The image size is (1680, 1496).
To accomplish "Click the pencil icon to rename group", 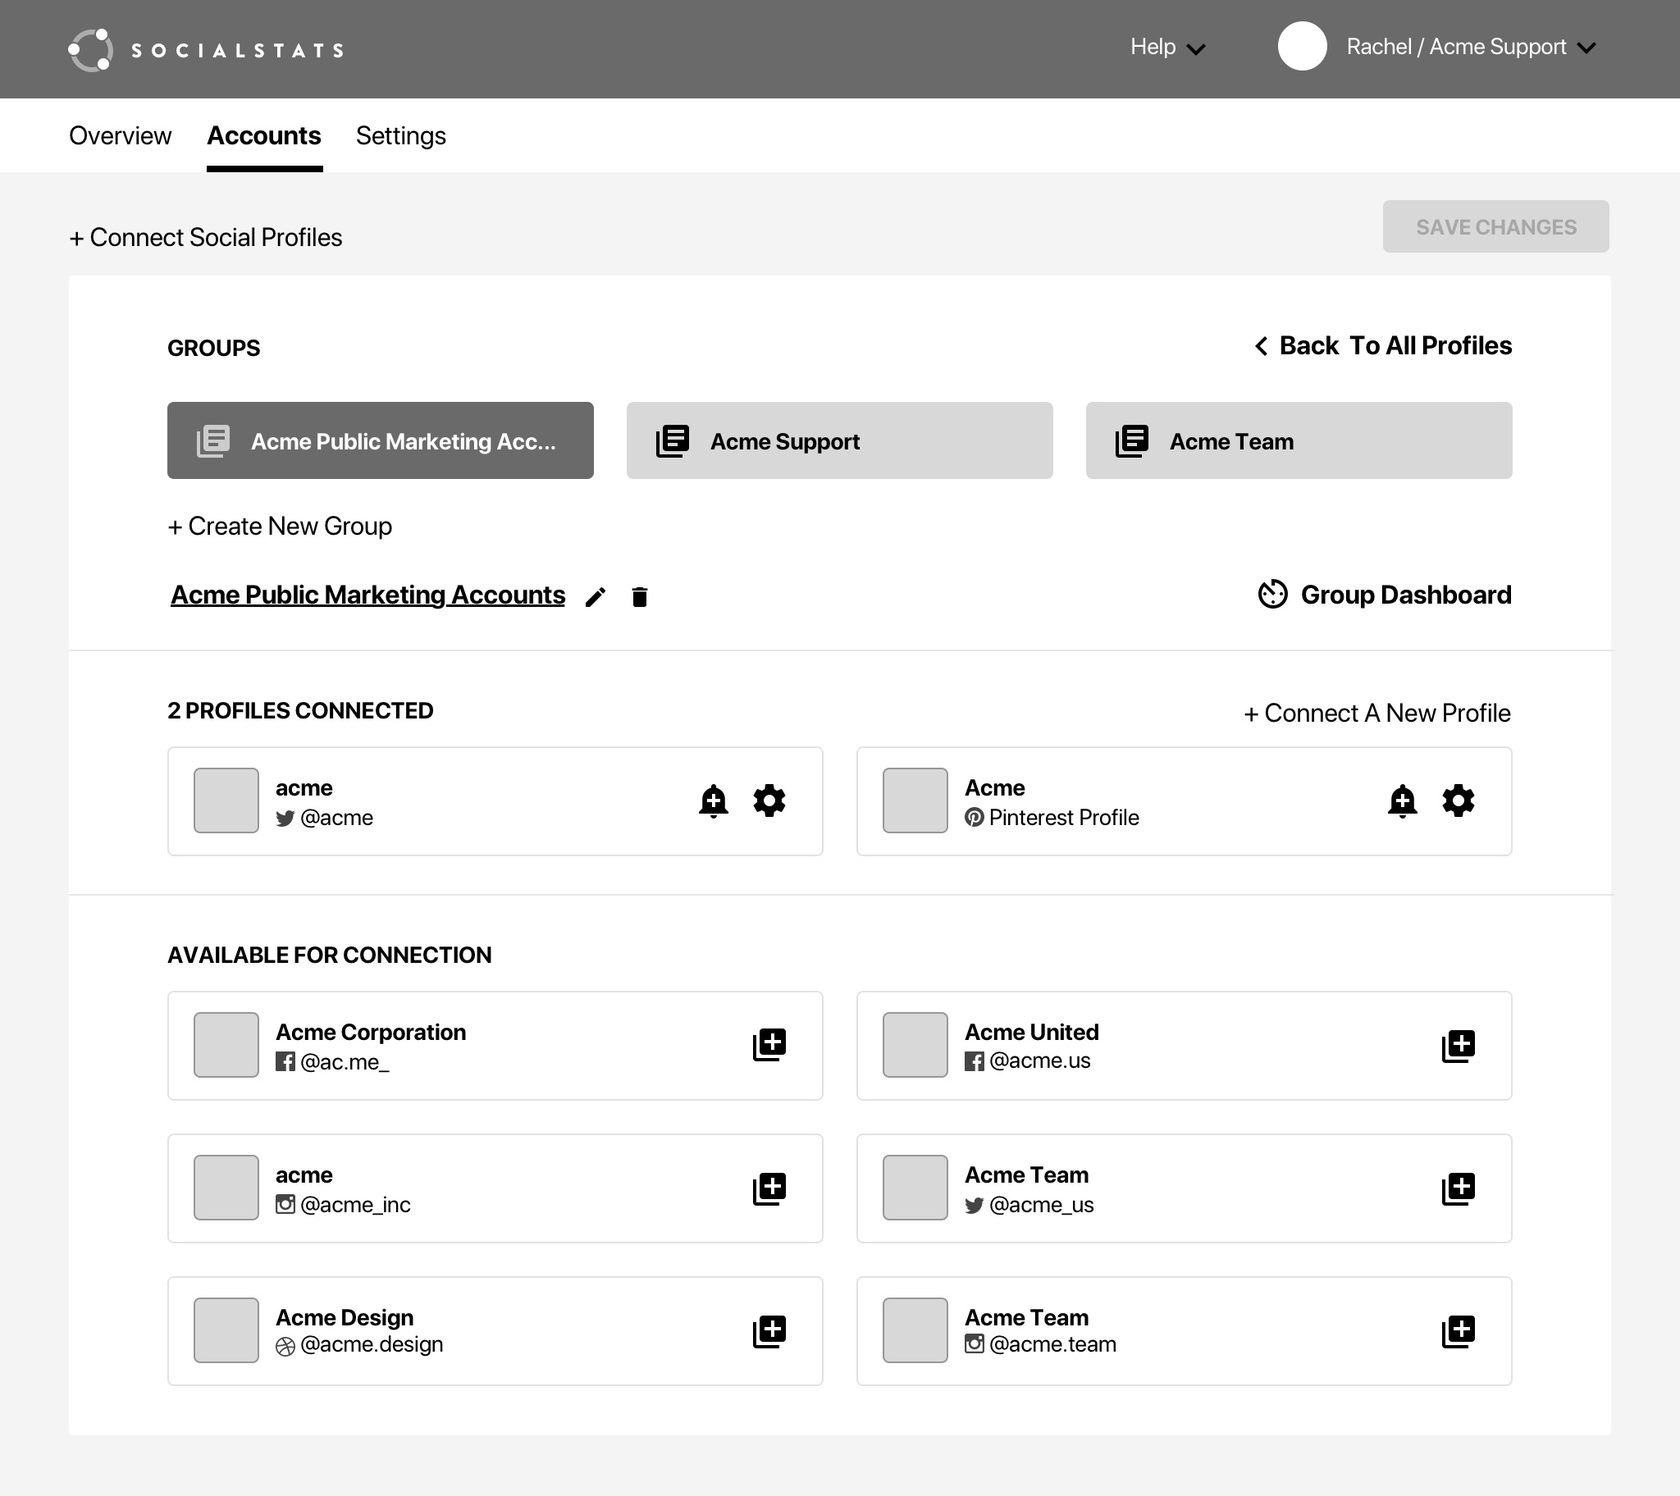I will pos(595,597).
